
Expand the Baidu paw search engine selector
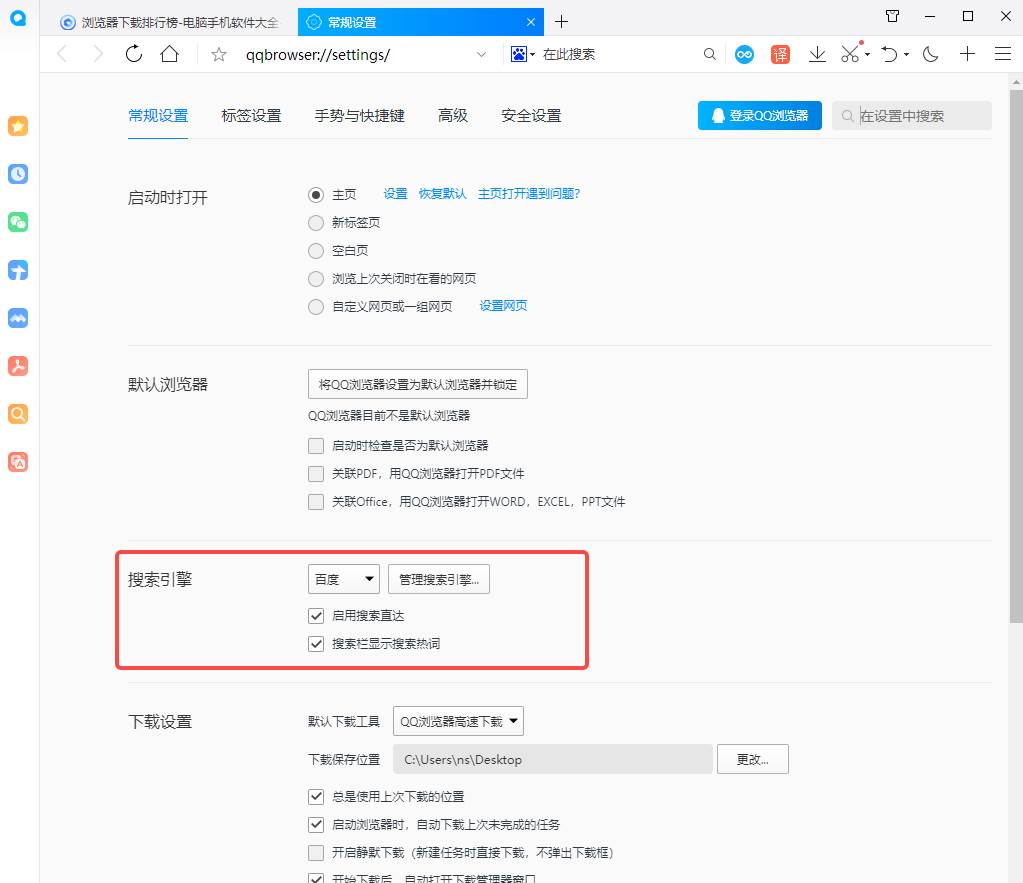tap(523, 54)
